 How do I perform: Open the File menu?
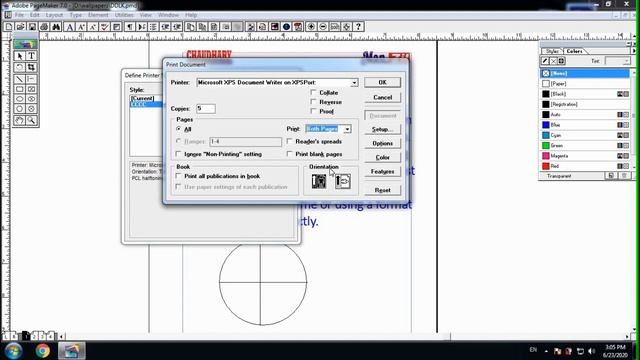click(x=19, y=15)
